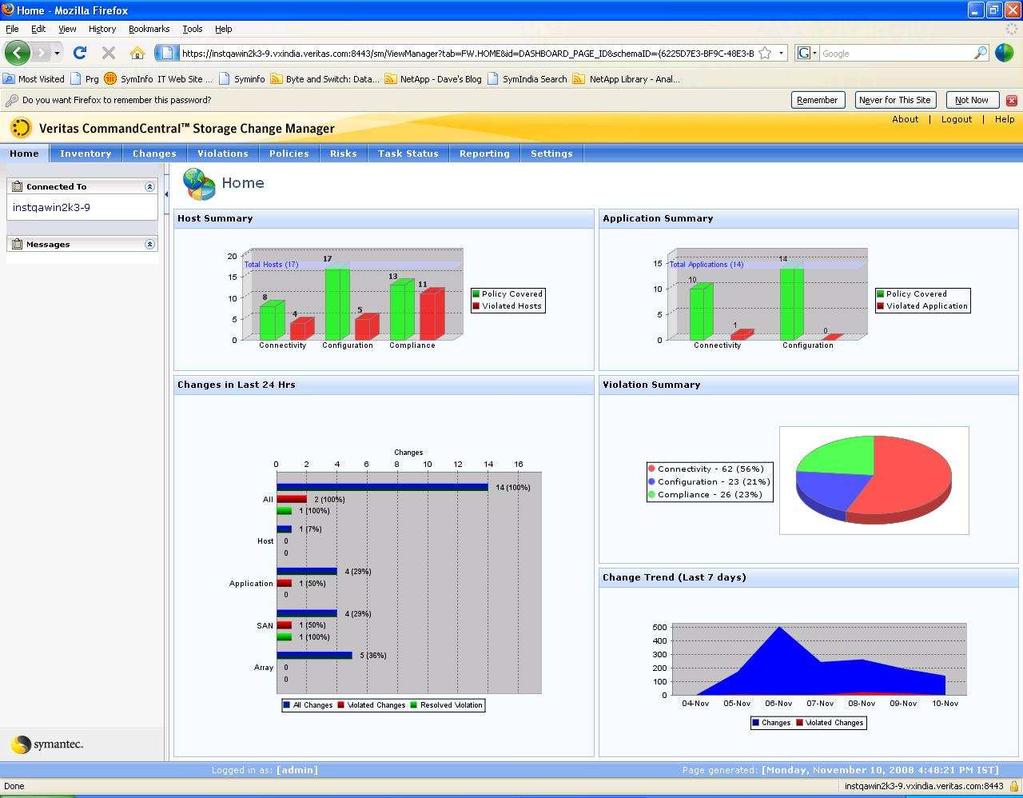1023x798 pixels.
Task: Click the Change Trend (Last 7 days) heading
Action: pos(674,577)
